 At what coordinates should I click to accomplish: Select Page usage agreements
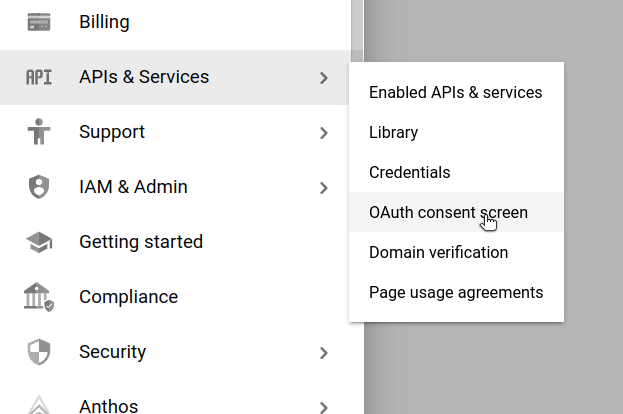(455, 292)
